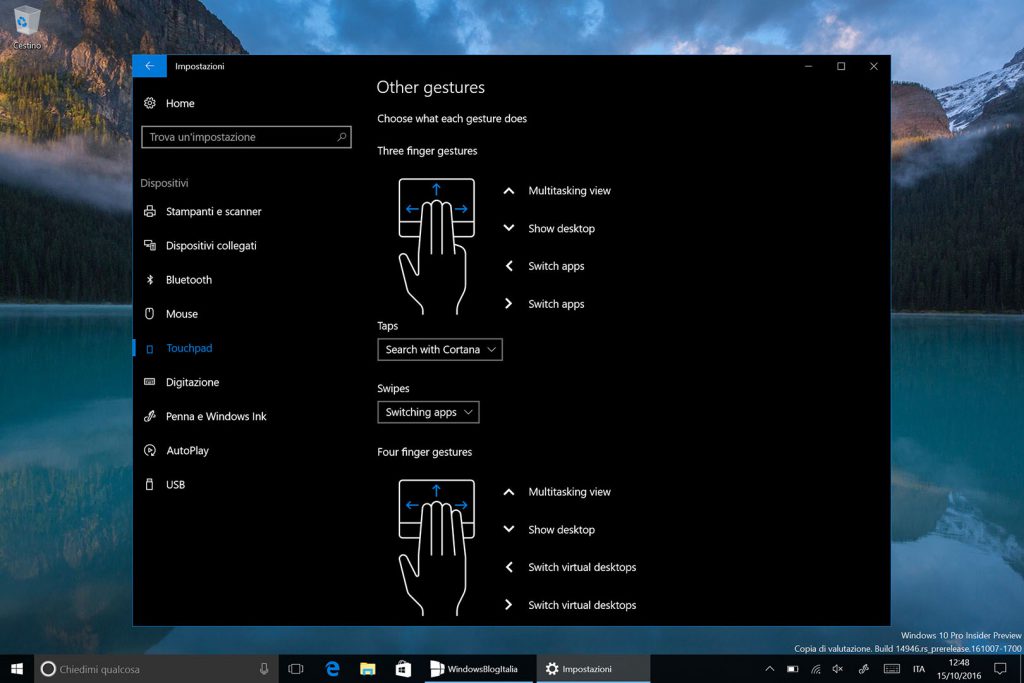1024x683 pixels.
Task: Click Home at the top of the sidebar
Action: (x=181, y=103)
